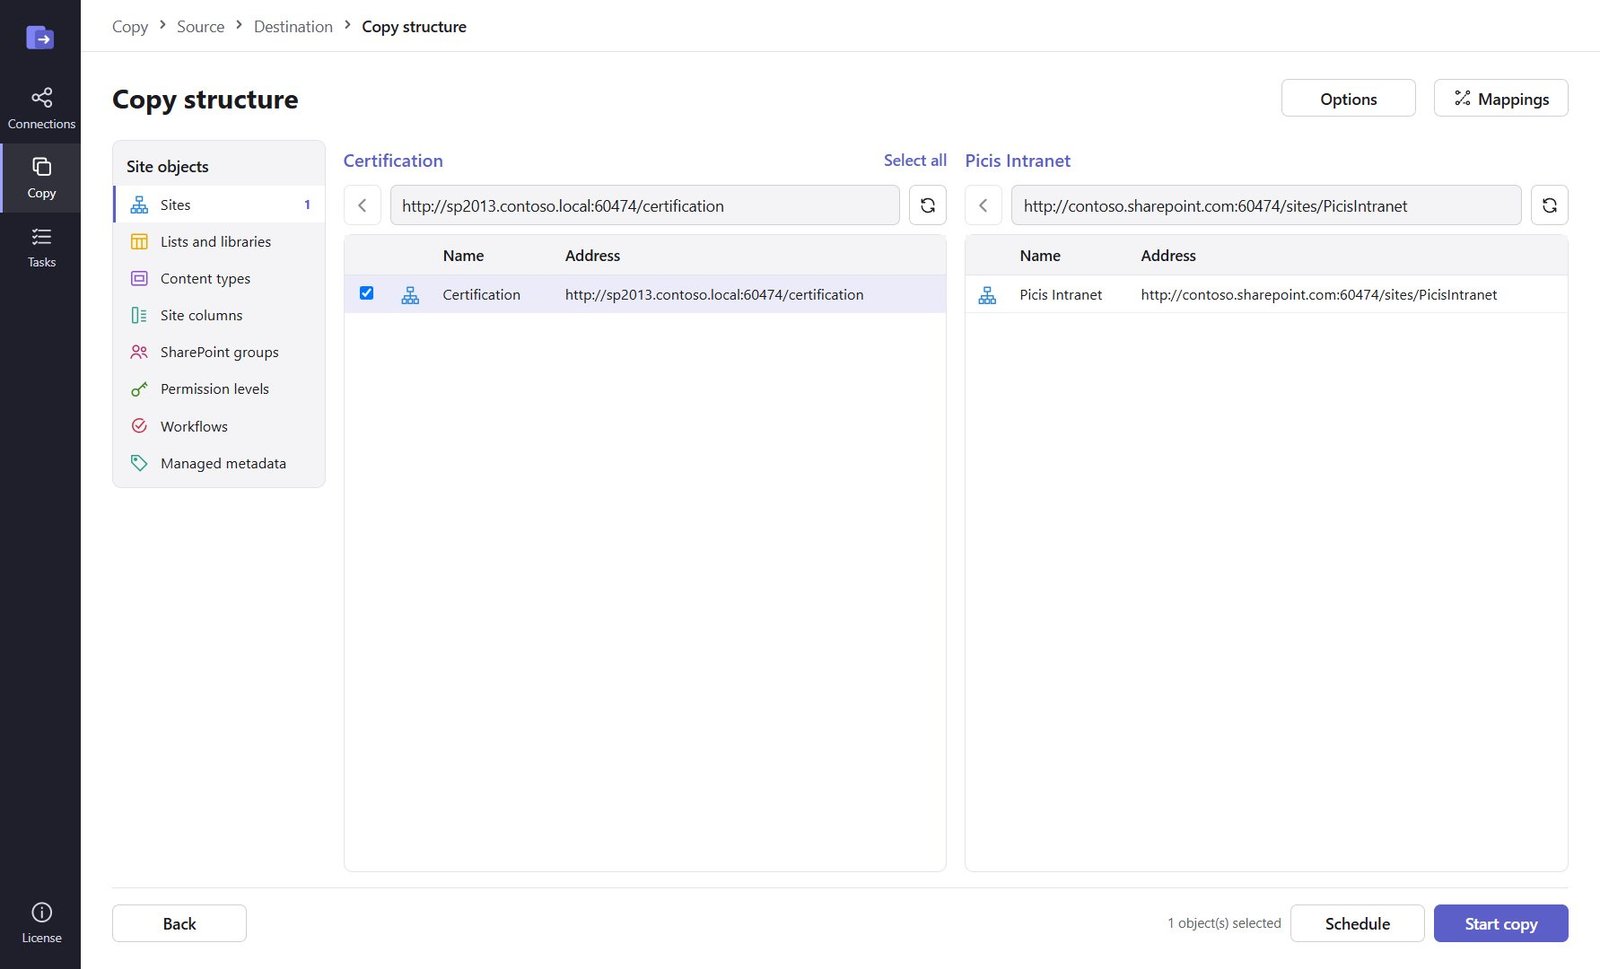Screen dimensions: 1600x969
Task: Click the Picis Intranet destination heading
Action: coord(1017,161)
